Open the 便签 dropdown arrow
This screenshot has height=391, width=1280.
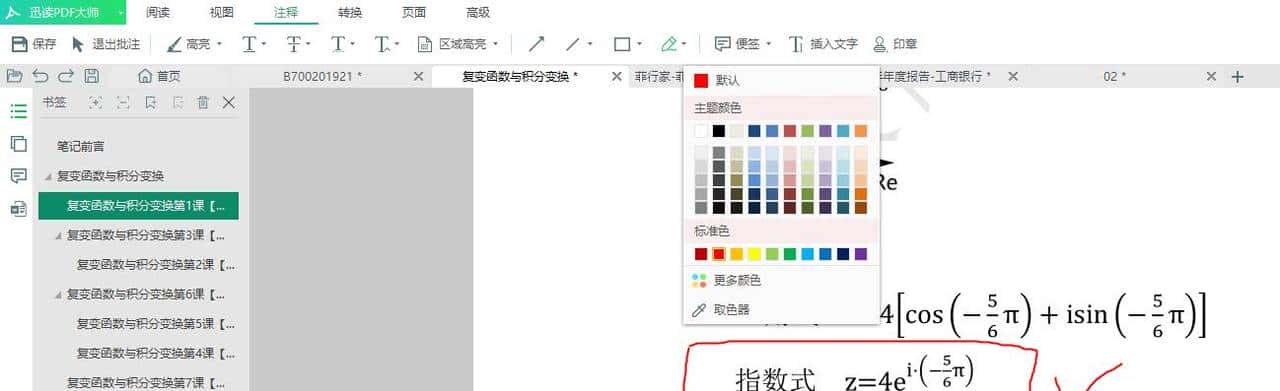[768, 44]
